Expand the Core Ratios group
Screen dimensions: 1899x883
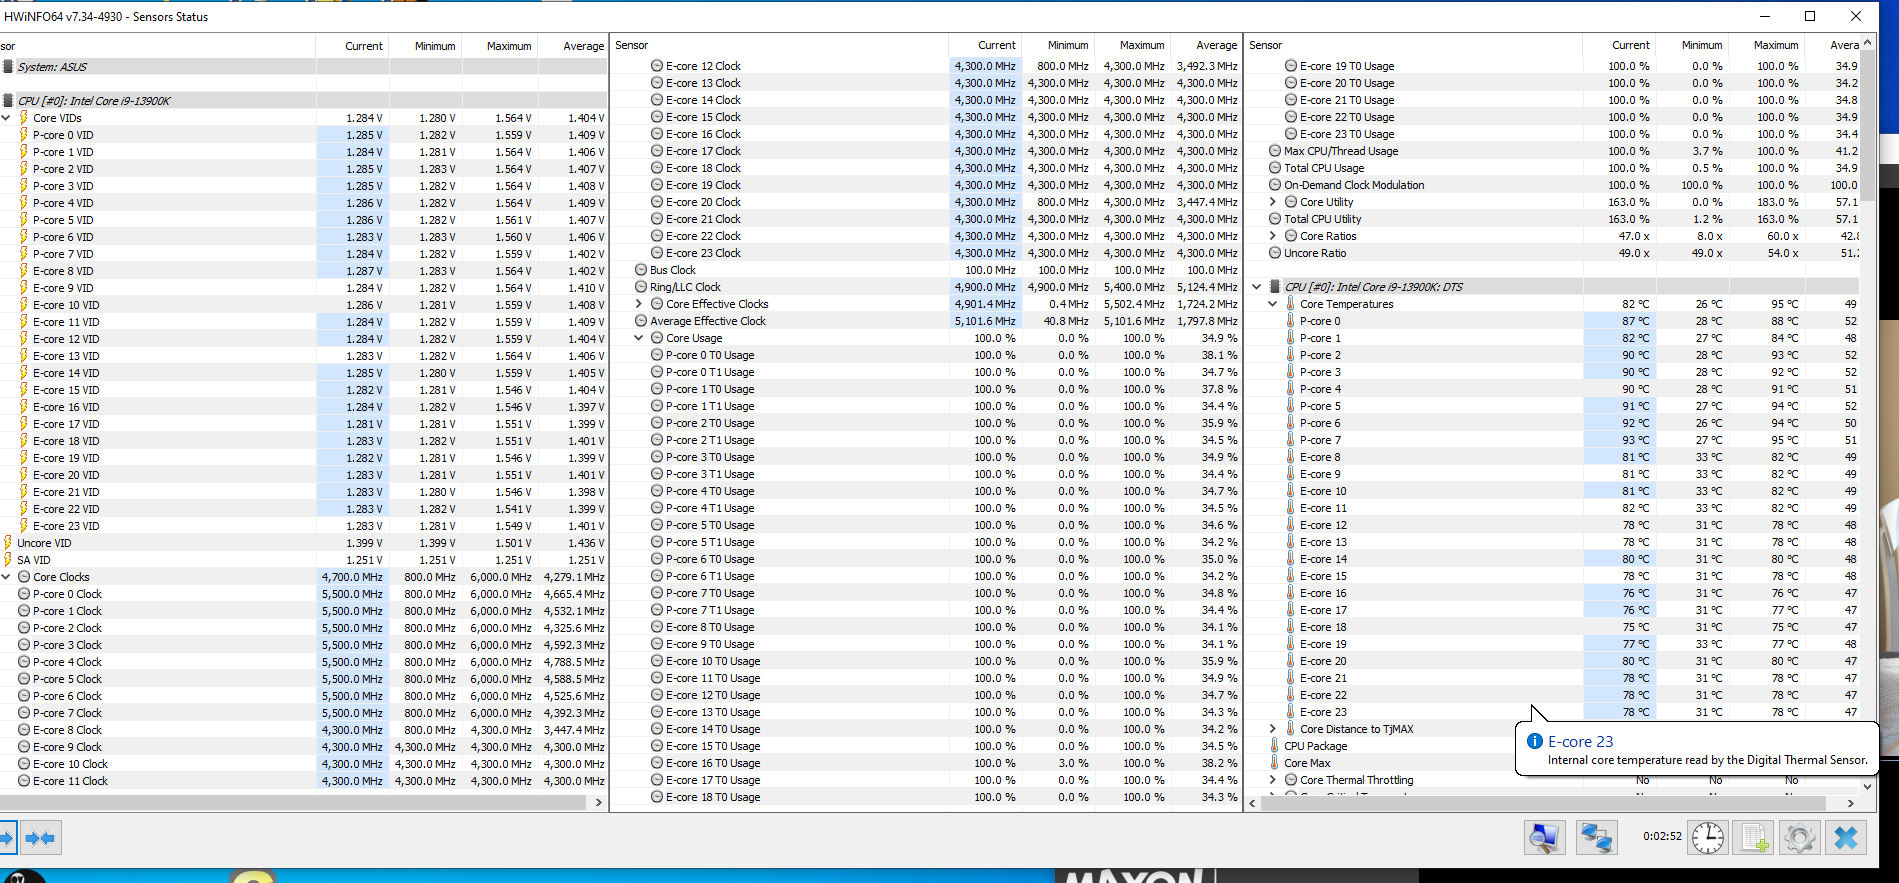(x=1273, y=236)
